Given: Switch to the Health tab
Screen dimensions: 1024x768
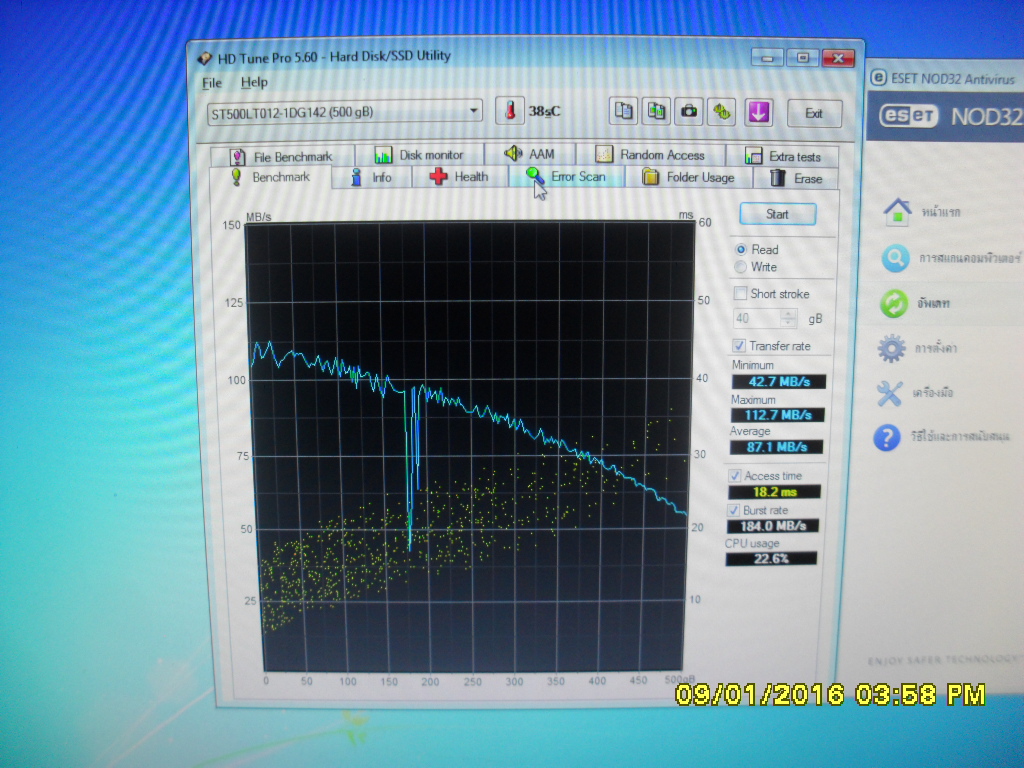Looking at the screenshot, I should click(460, 176).
